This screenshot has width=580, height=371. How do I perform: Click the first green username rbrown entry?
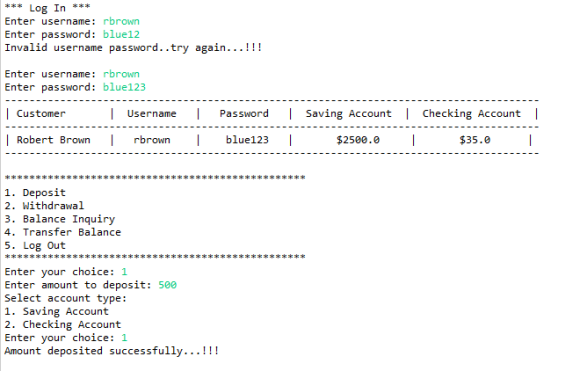[121, 21]
